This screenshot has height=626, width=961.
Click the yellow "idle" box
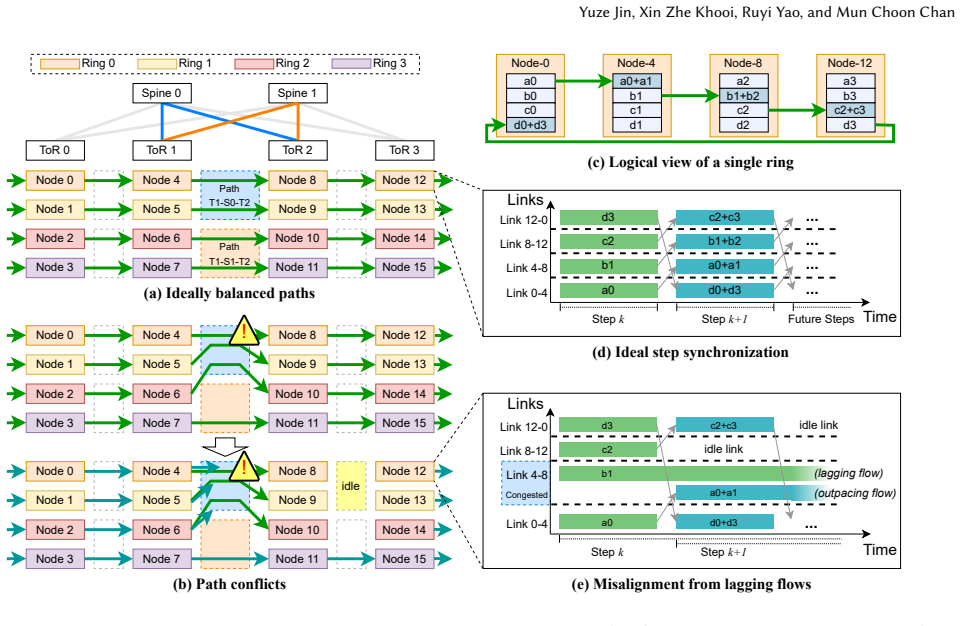[351, 486]
